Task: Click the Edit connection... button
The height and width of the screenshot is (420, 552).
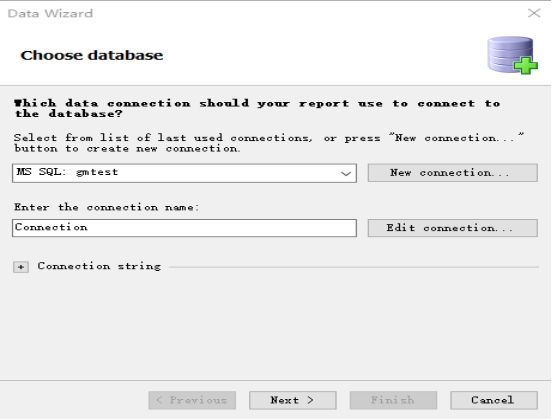Action: pos(452,228)
